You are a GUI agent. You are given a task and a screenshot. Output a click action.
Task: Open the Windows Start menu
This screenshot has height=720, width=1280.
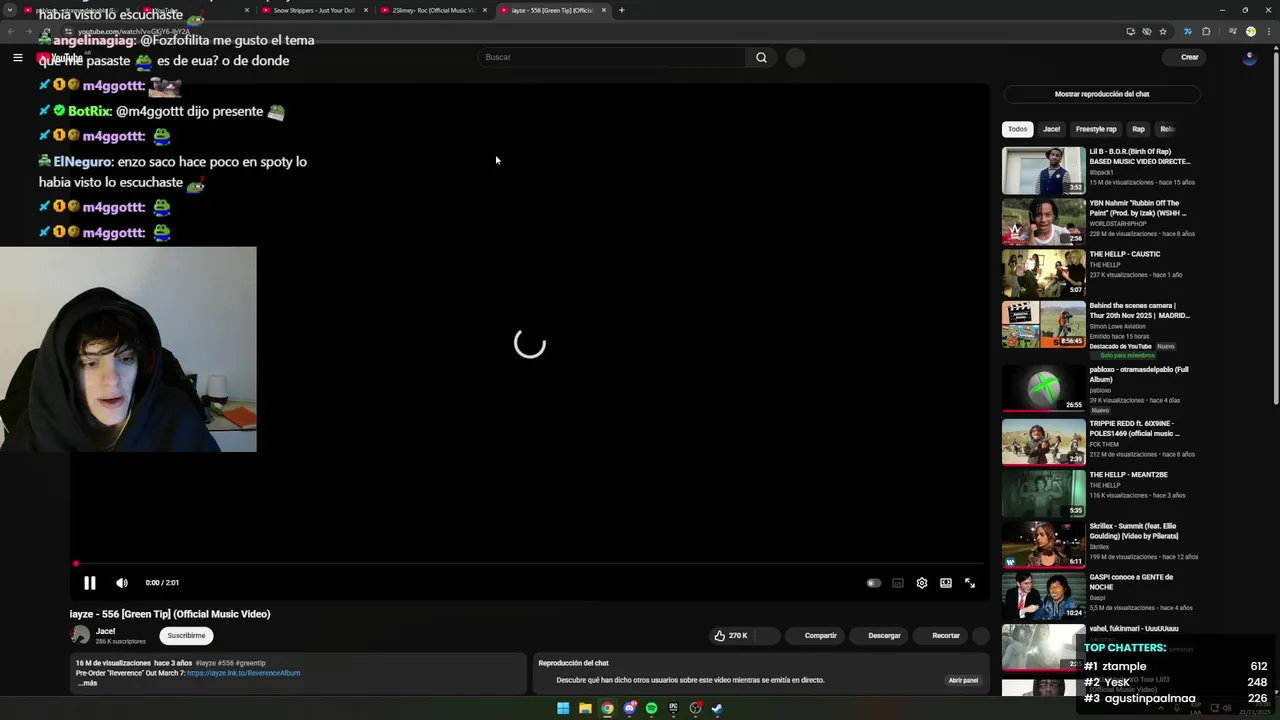click(563, 708)
